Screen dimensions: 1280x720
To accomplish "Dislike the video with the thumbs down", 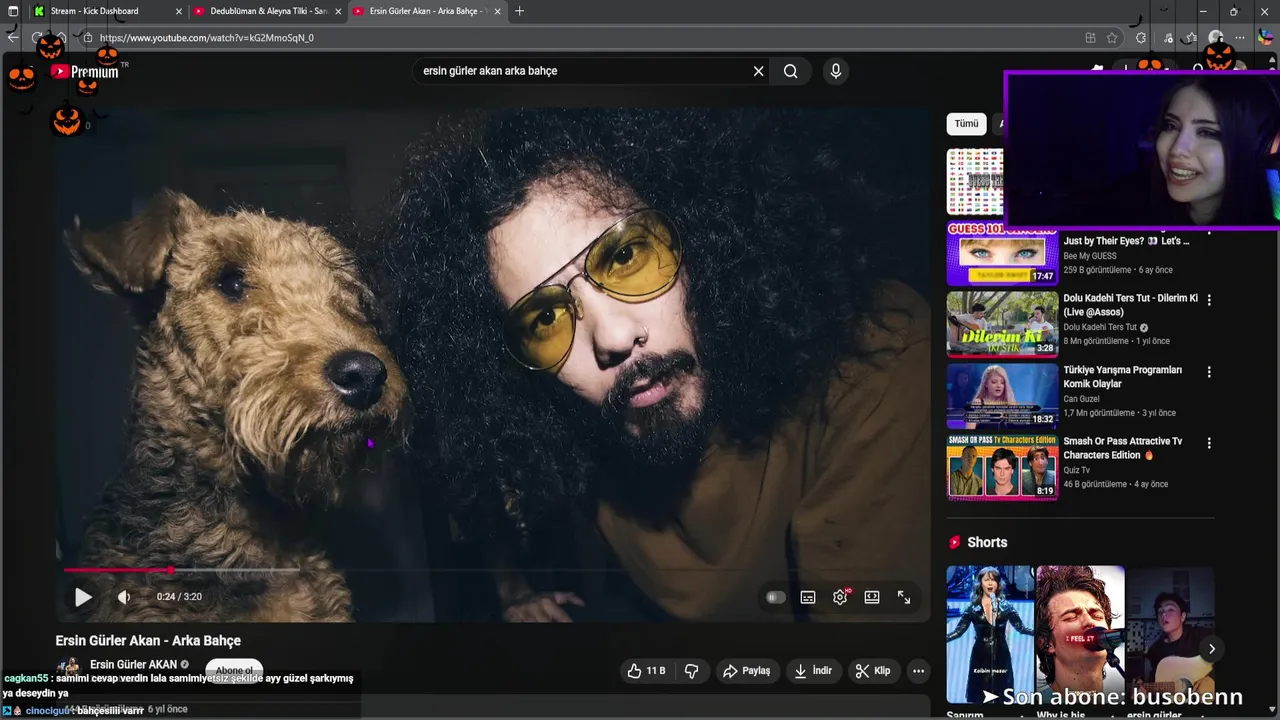I will 691,671.
